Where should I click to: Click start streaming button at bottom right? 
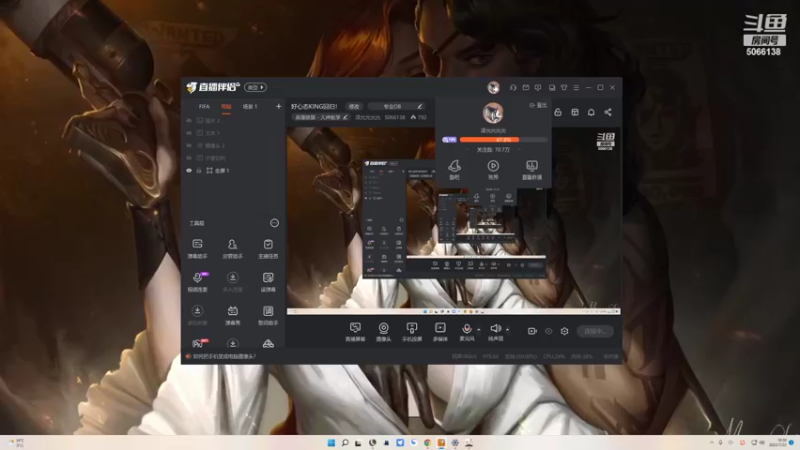tap(595, 331)
